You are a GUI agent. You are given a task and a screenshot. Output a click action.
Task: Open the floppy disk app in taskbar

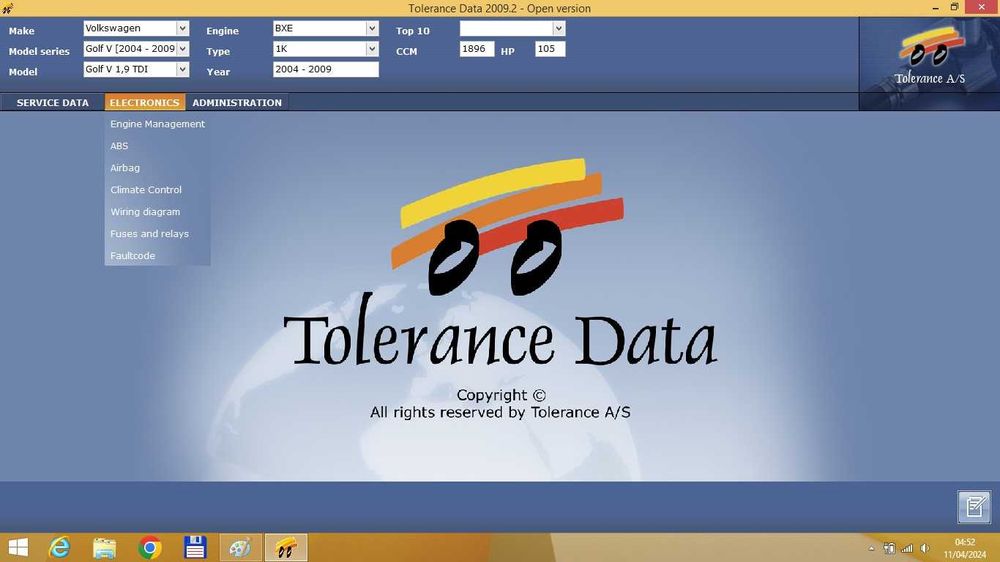tap(195, 547)
